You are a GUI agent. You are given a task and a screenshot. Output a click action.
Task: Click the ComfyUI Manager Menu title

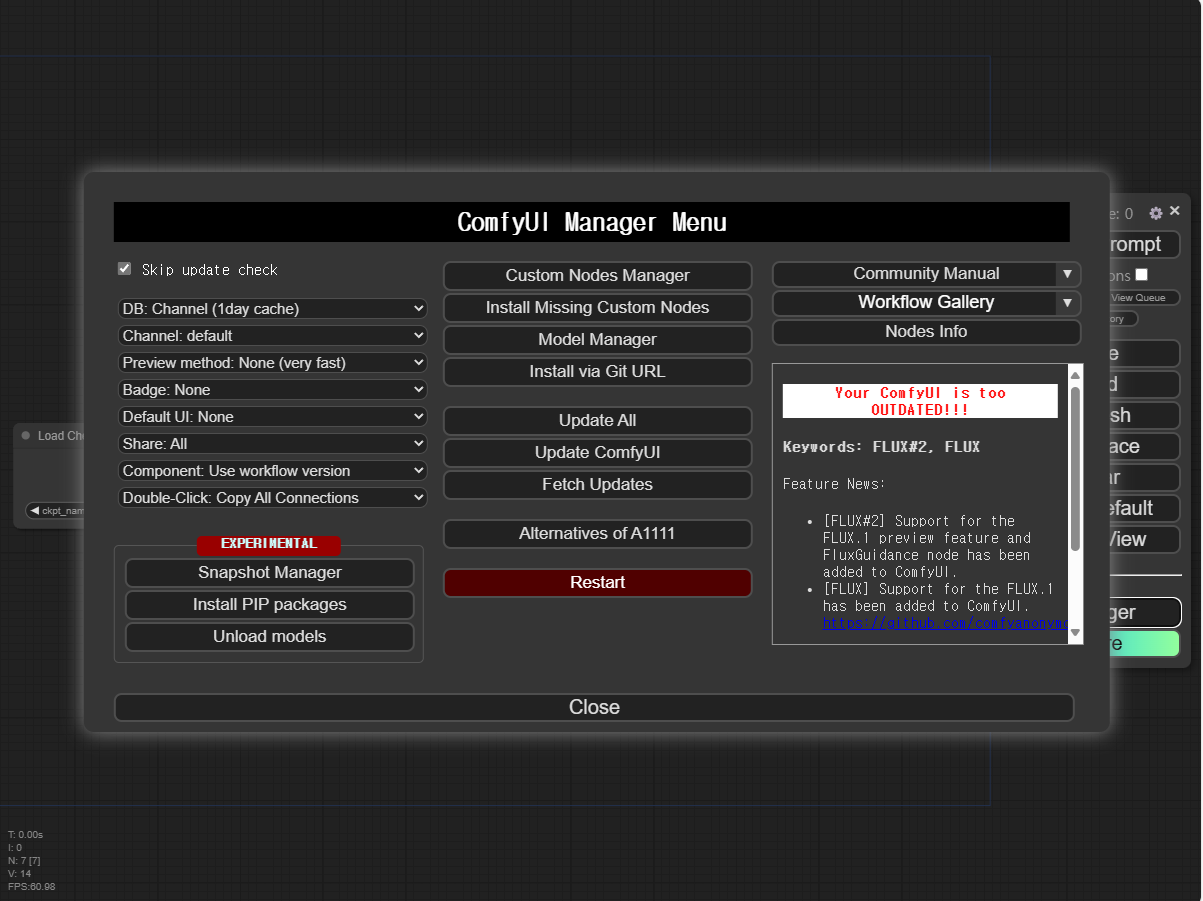pyautogui.click(x=591, y=222)
